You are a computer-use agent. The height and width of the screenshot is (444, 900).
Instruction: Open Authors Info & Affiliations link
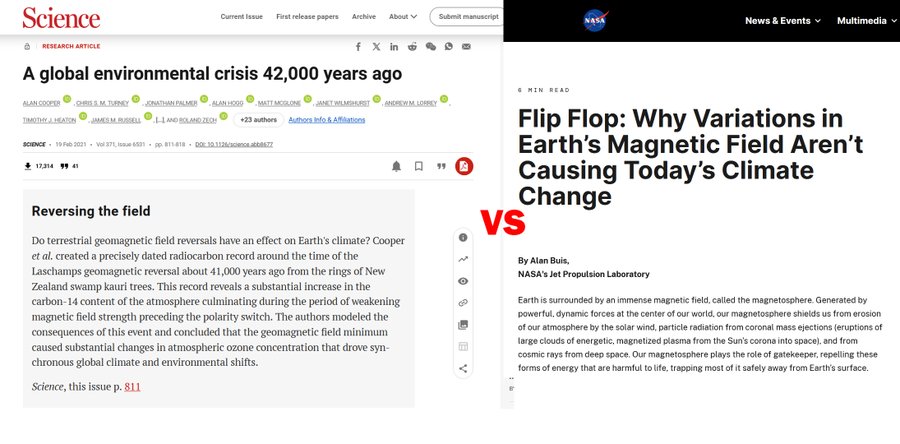click(328, 120)
